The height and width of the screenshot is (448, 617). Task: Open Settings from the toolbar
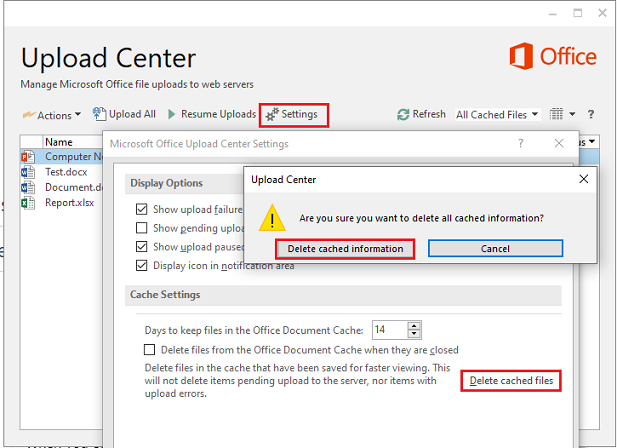coord(294,115)
